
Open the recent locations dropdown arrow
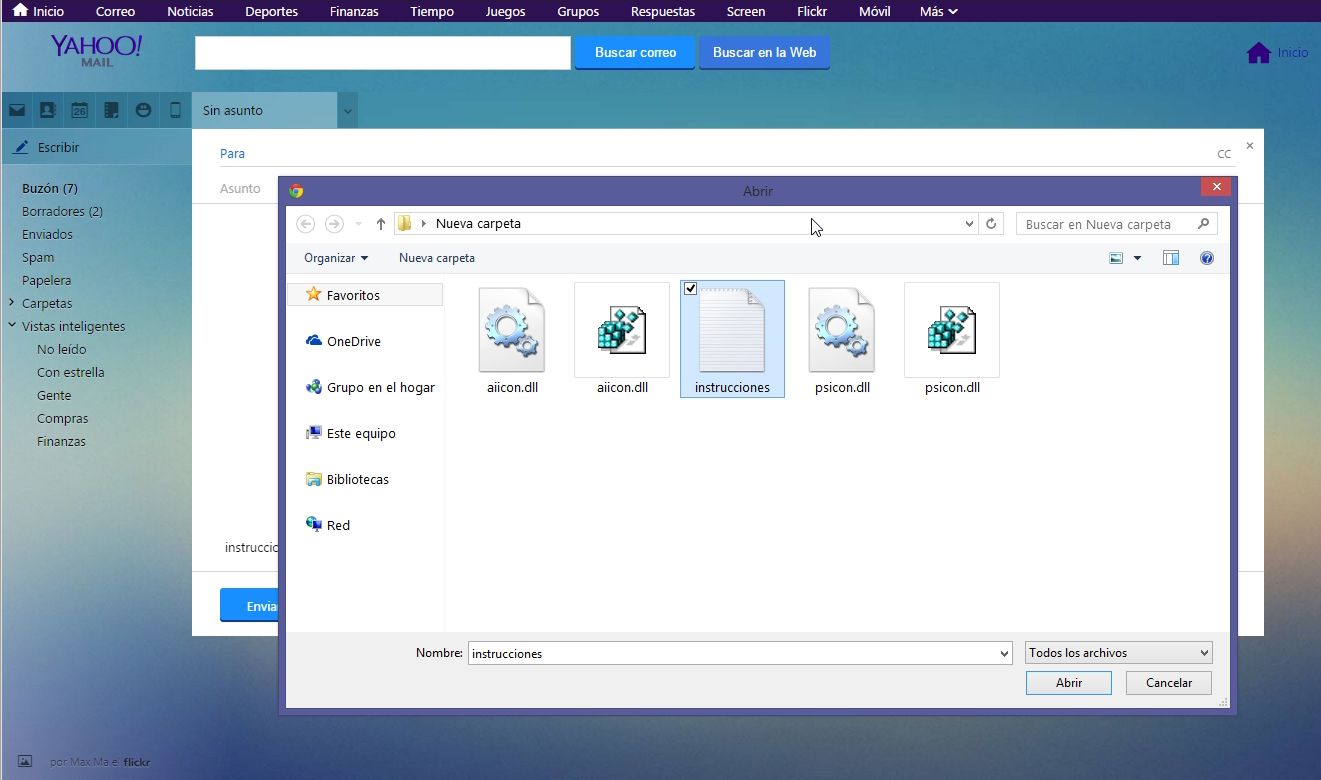[x=358, y=224]
